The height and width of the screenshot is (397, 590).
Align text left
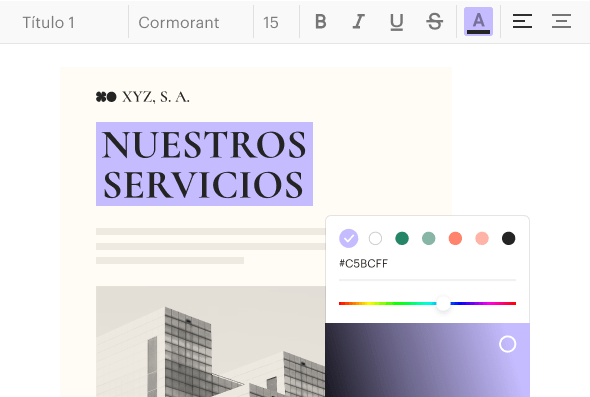[x=522, y=21]
